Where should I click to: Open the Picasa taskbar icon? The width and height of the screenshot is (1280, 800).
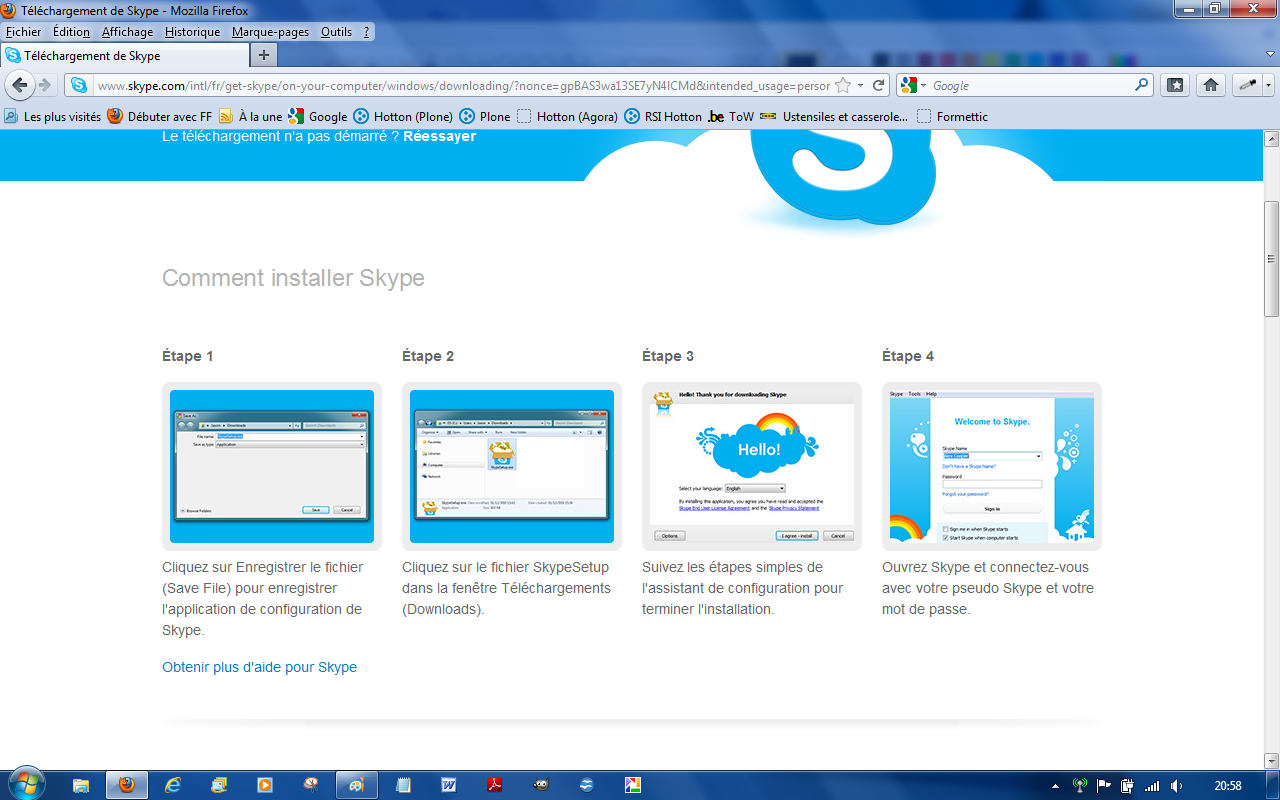click(x=632, y=785)
